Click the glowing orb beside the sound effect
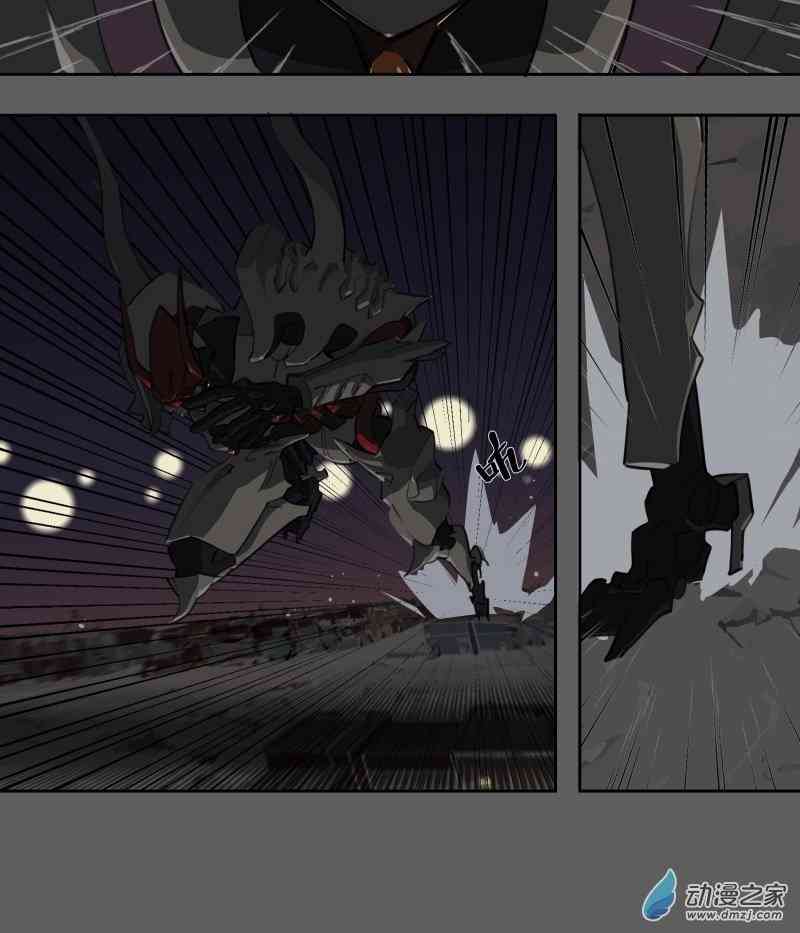The image size is (800, 933). tap(536, 451)
